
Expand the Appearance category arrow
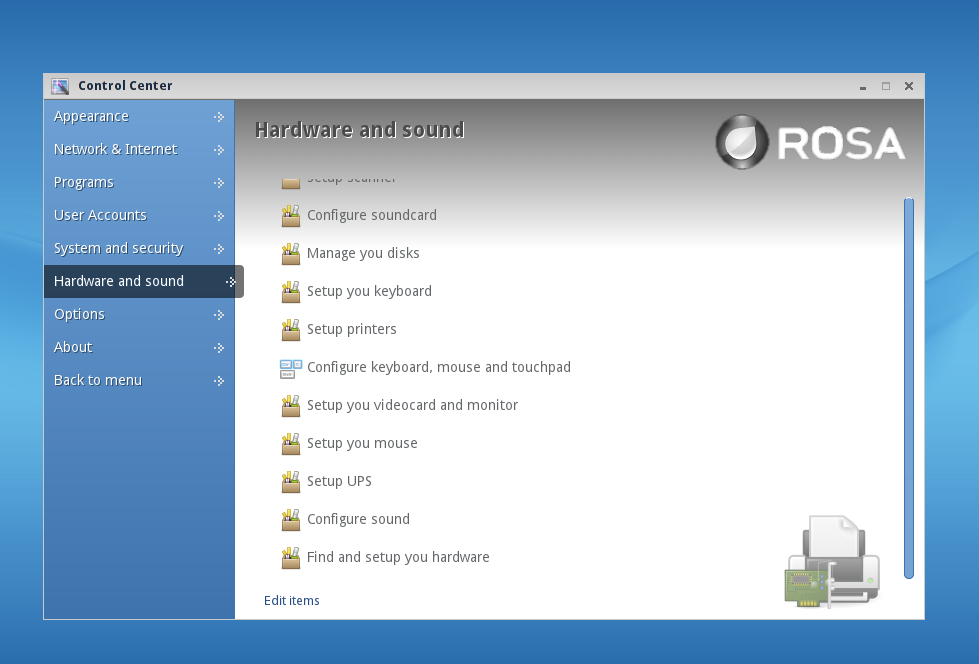pos(218,117)
